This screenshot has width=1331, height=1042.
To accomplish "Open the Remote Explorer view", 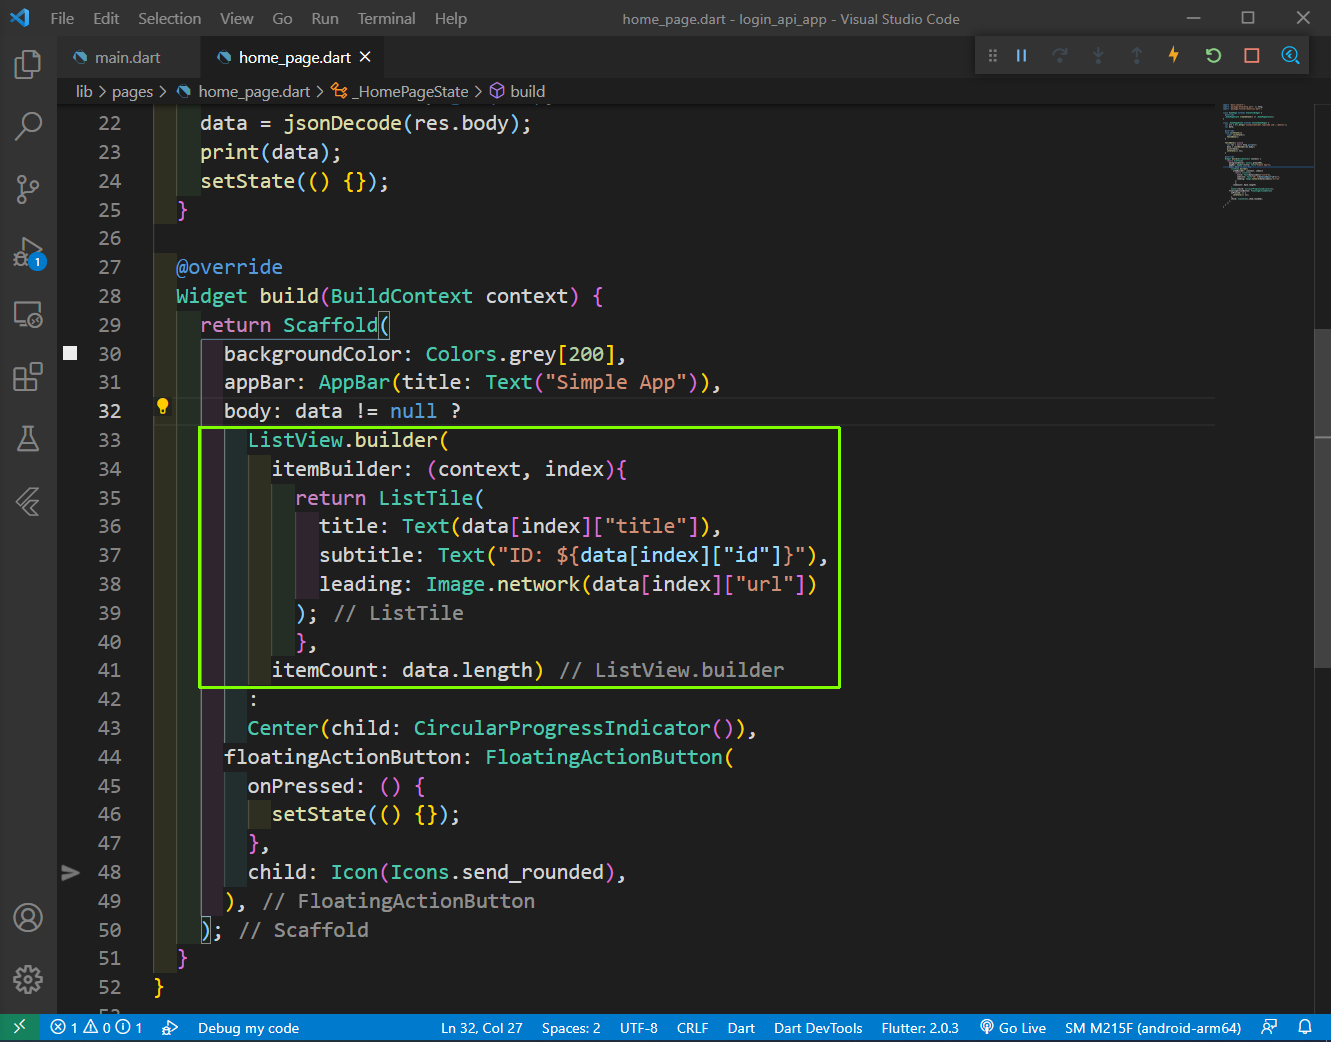I will [x=28, y=314].
